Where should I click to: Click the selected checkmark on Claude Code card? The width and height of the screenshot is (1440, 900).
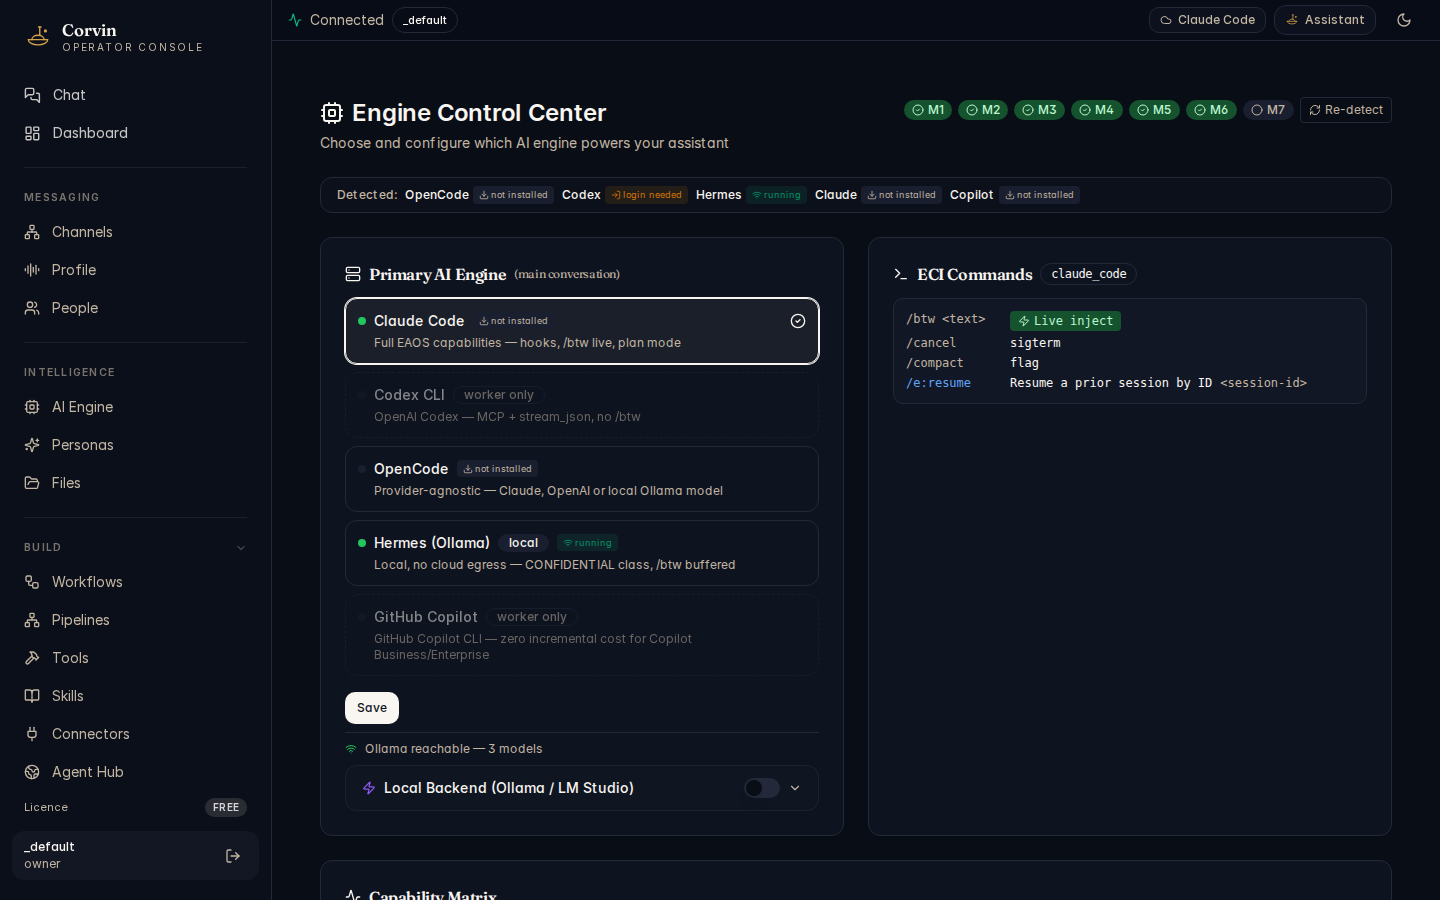(x=798, y=321)
